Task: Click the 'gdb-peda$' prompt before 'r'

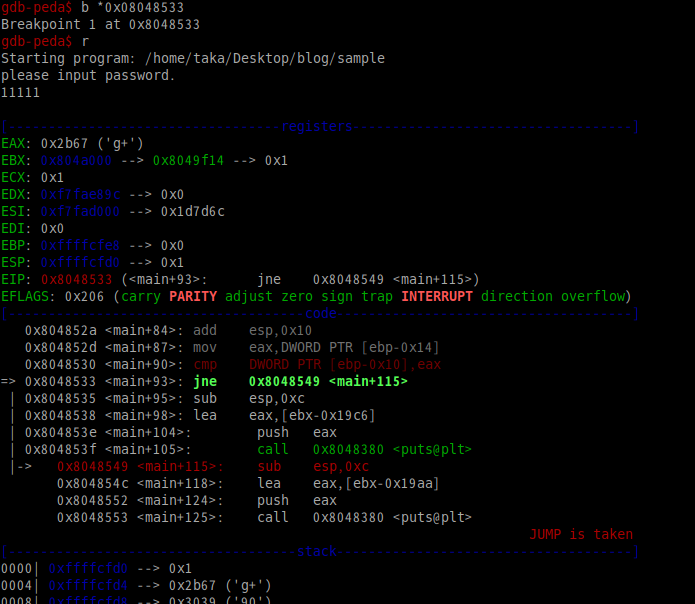Action: coord(36,42)
